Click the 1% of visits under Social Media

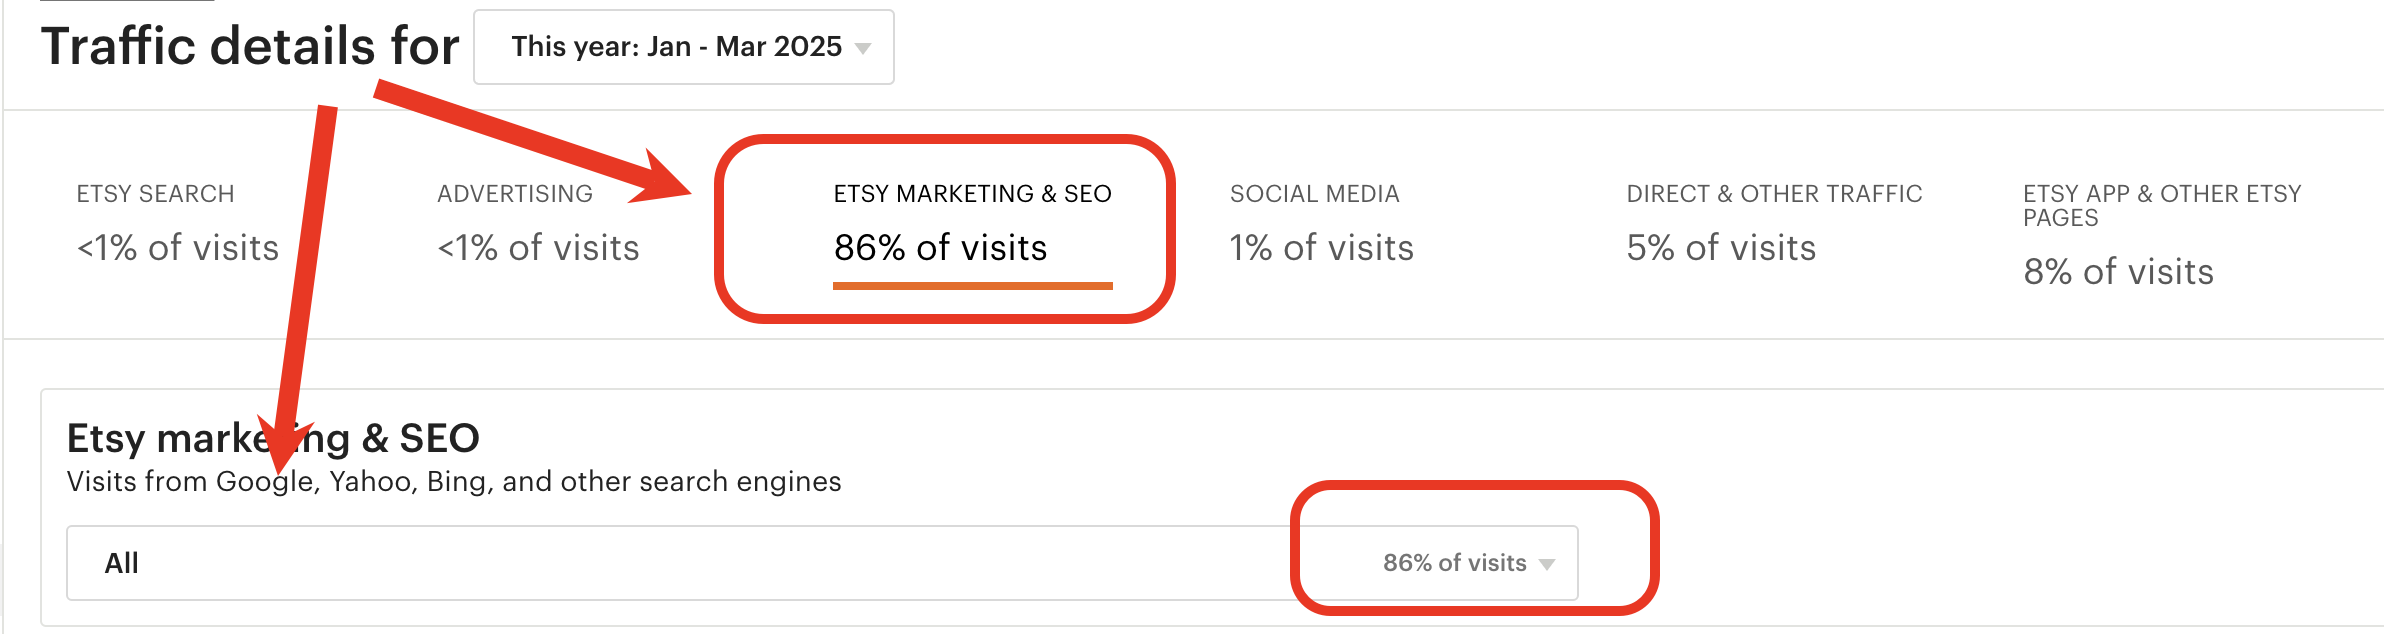tap(1321, 248)
